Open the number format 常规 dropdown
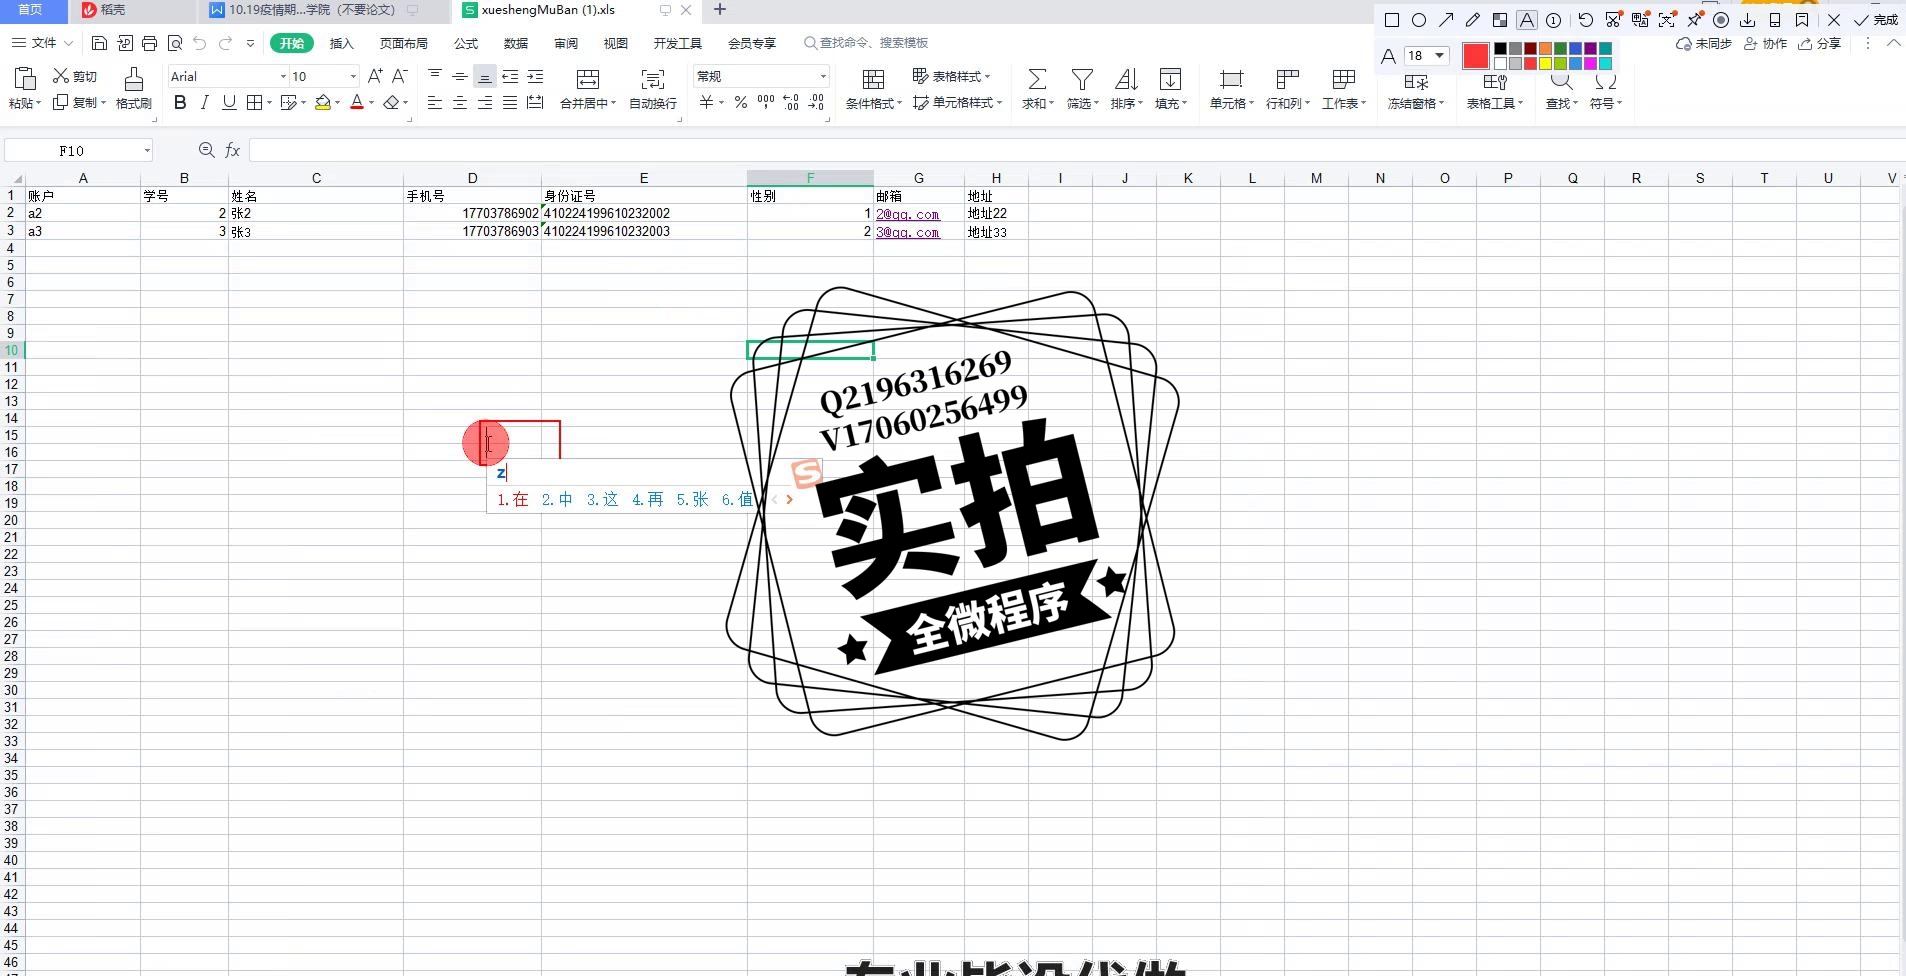 pyautogui.click(x=823, y=76)
